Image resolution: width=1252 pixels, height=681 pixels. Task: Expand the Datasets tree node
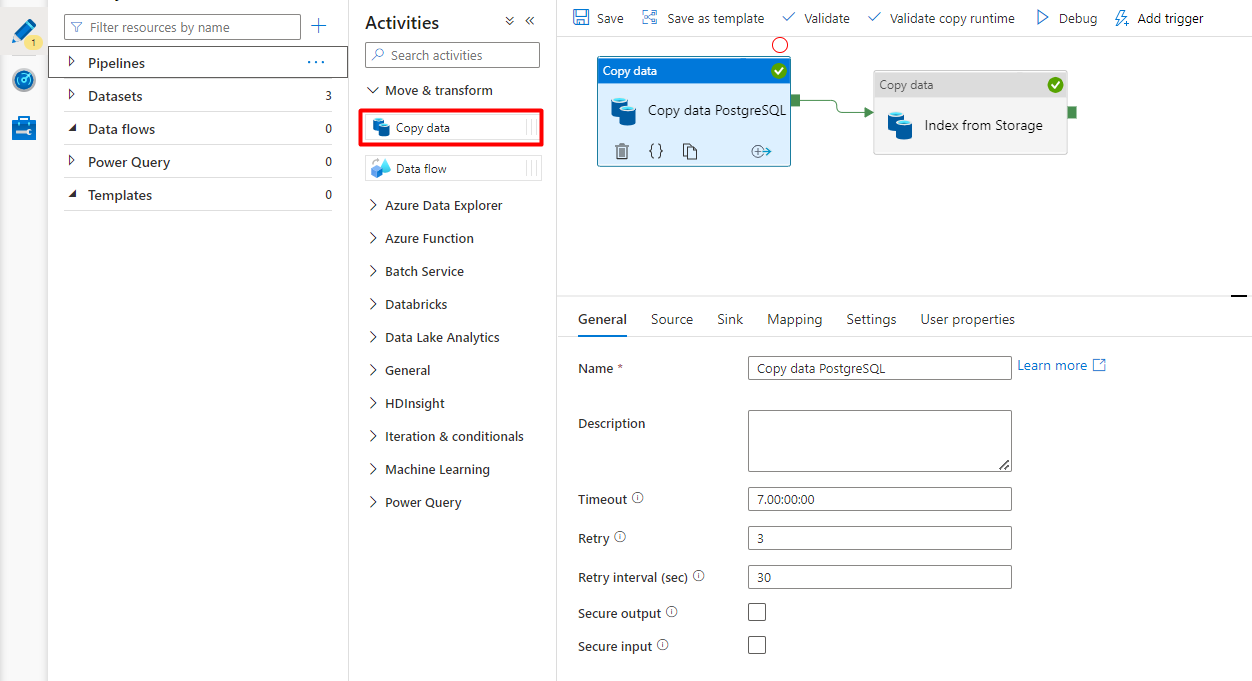(x=71, y=95)
